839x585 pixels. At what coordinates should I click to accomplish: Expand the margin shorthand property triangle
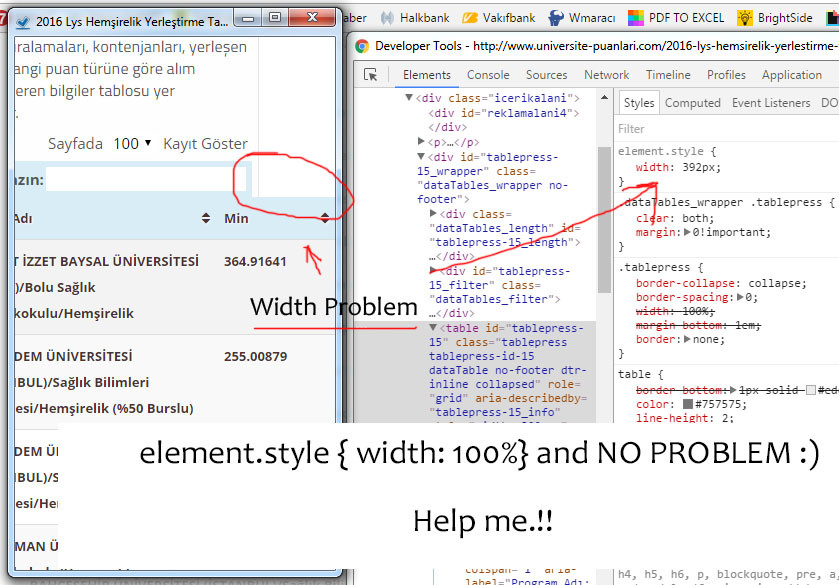tap(688, 232)
